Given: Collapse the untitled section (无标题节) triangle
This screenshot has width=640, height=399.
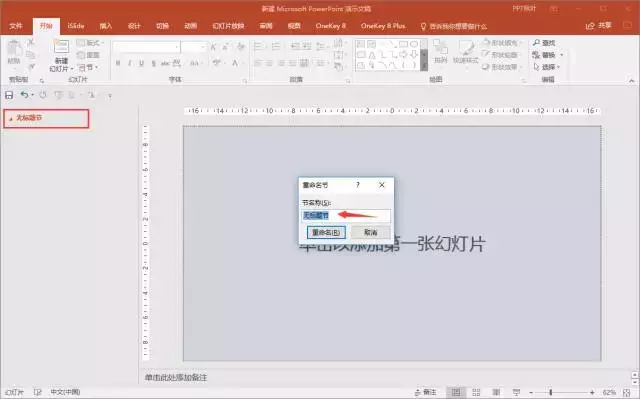Looking at the screenshot, I should pos(11,118).
